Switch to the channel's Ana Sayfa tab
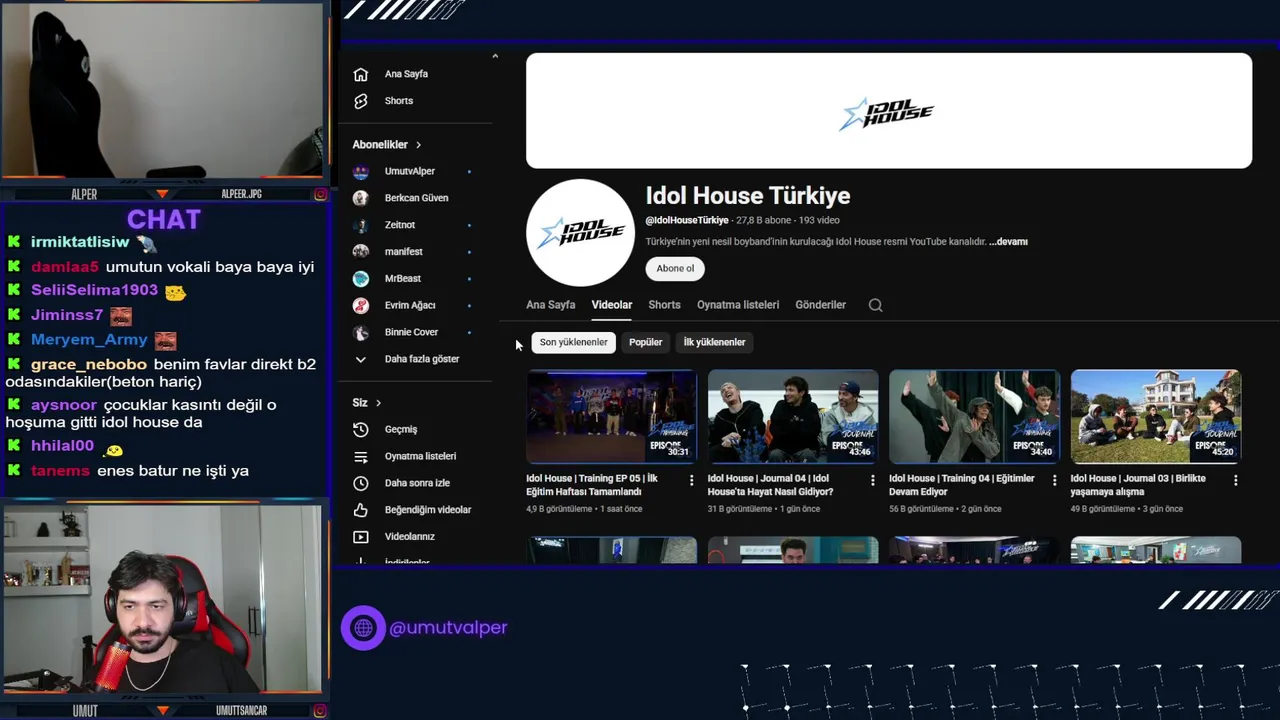Viewport: 1280px width, 720px height. coord(551,305)
